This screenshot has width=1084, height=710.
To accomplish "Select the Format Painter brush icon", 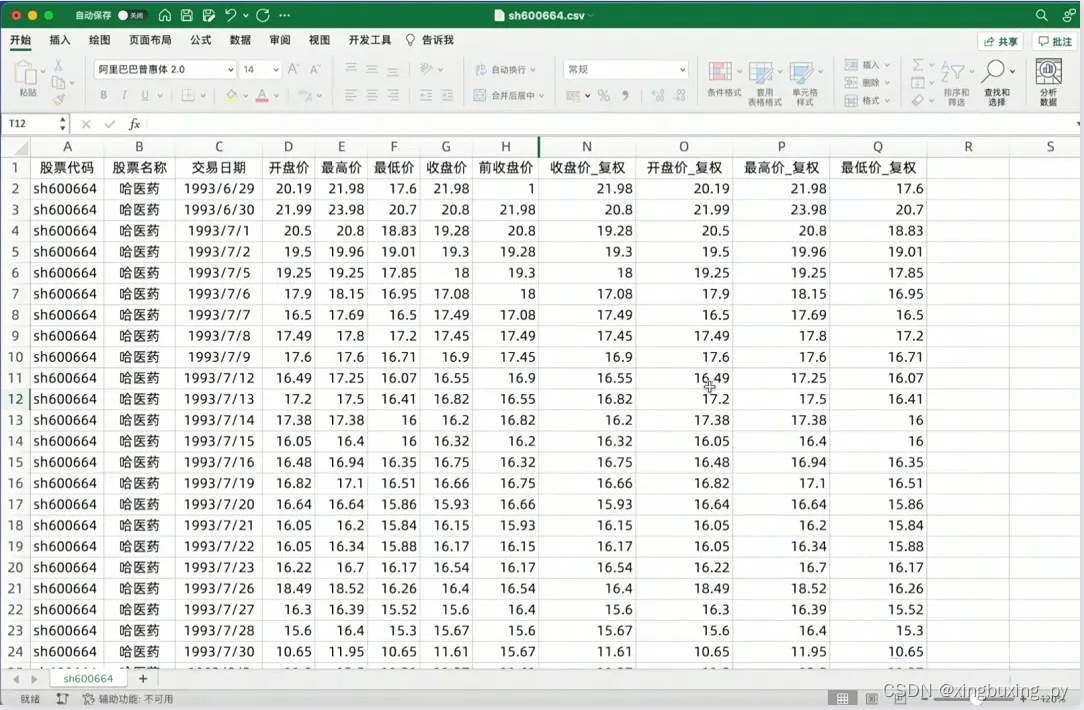I will coord(58,100).
